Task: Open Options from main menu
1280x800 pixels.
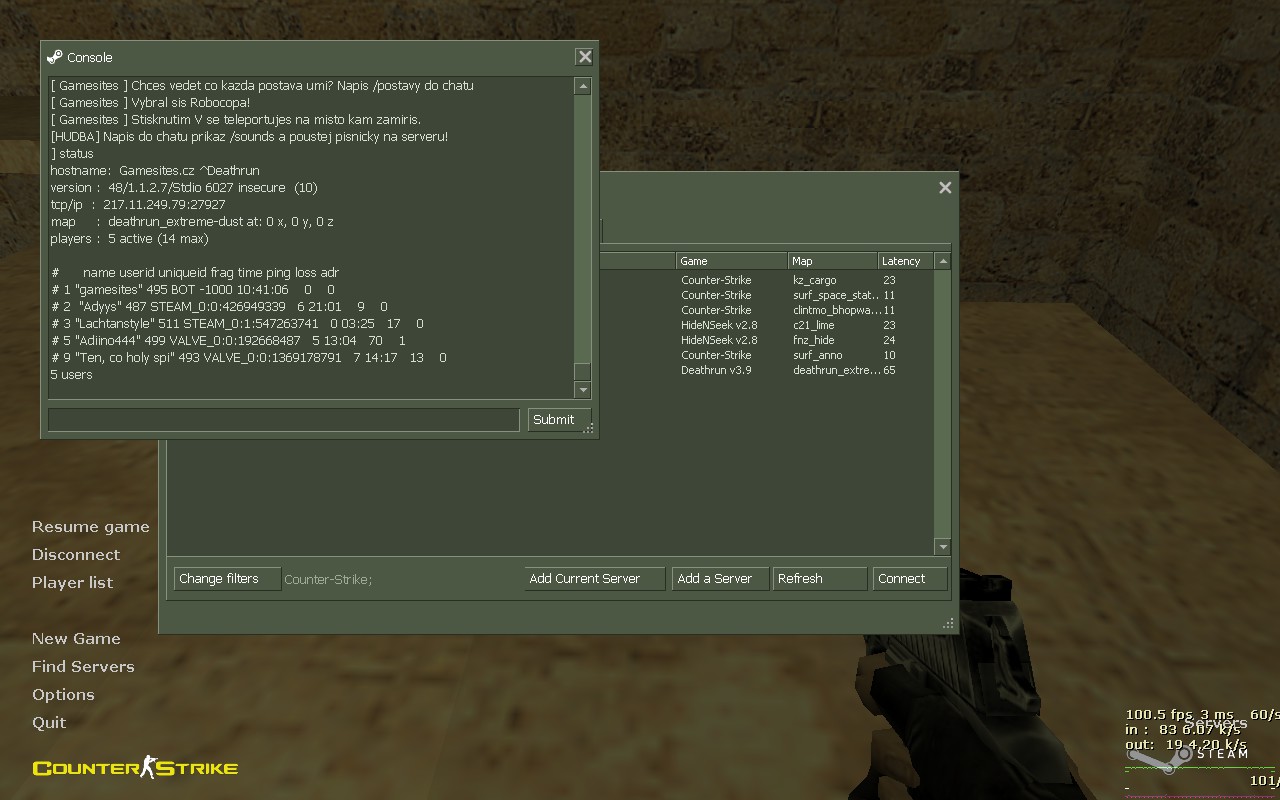Action: (63, 695)
